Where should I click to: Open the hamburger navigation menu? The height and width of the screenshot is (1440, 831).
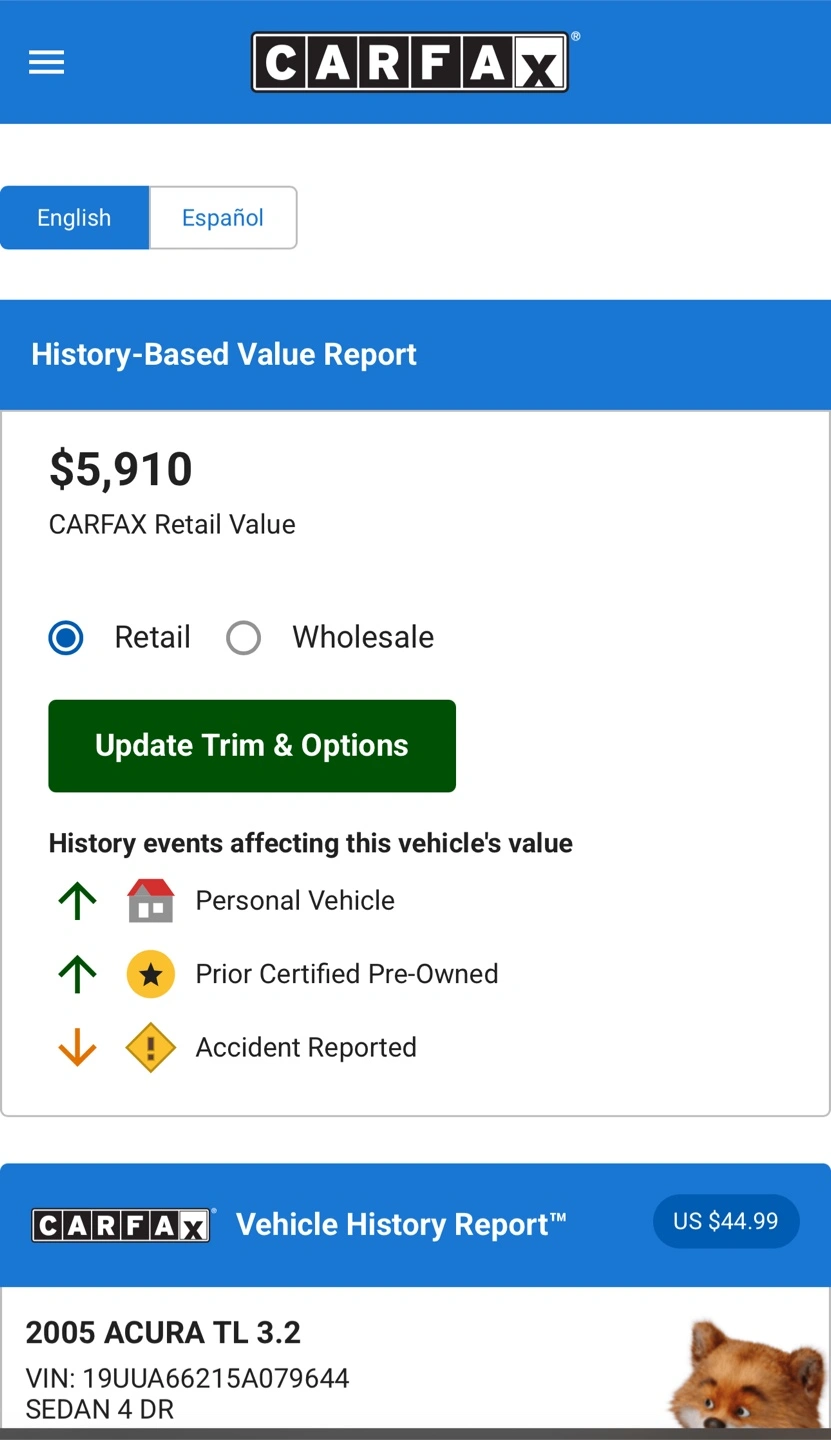pos(46,62)
